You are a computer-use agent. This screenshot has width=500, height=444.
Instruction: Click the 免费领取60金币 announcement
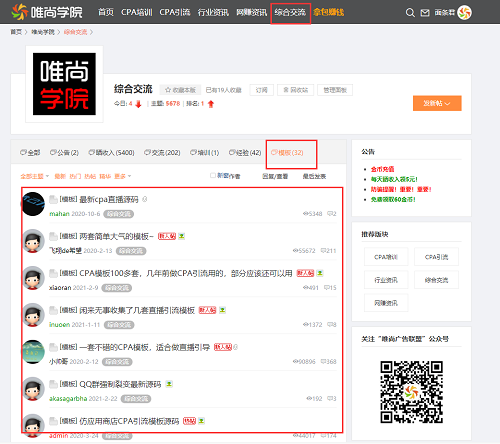[x=393, y=199]
